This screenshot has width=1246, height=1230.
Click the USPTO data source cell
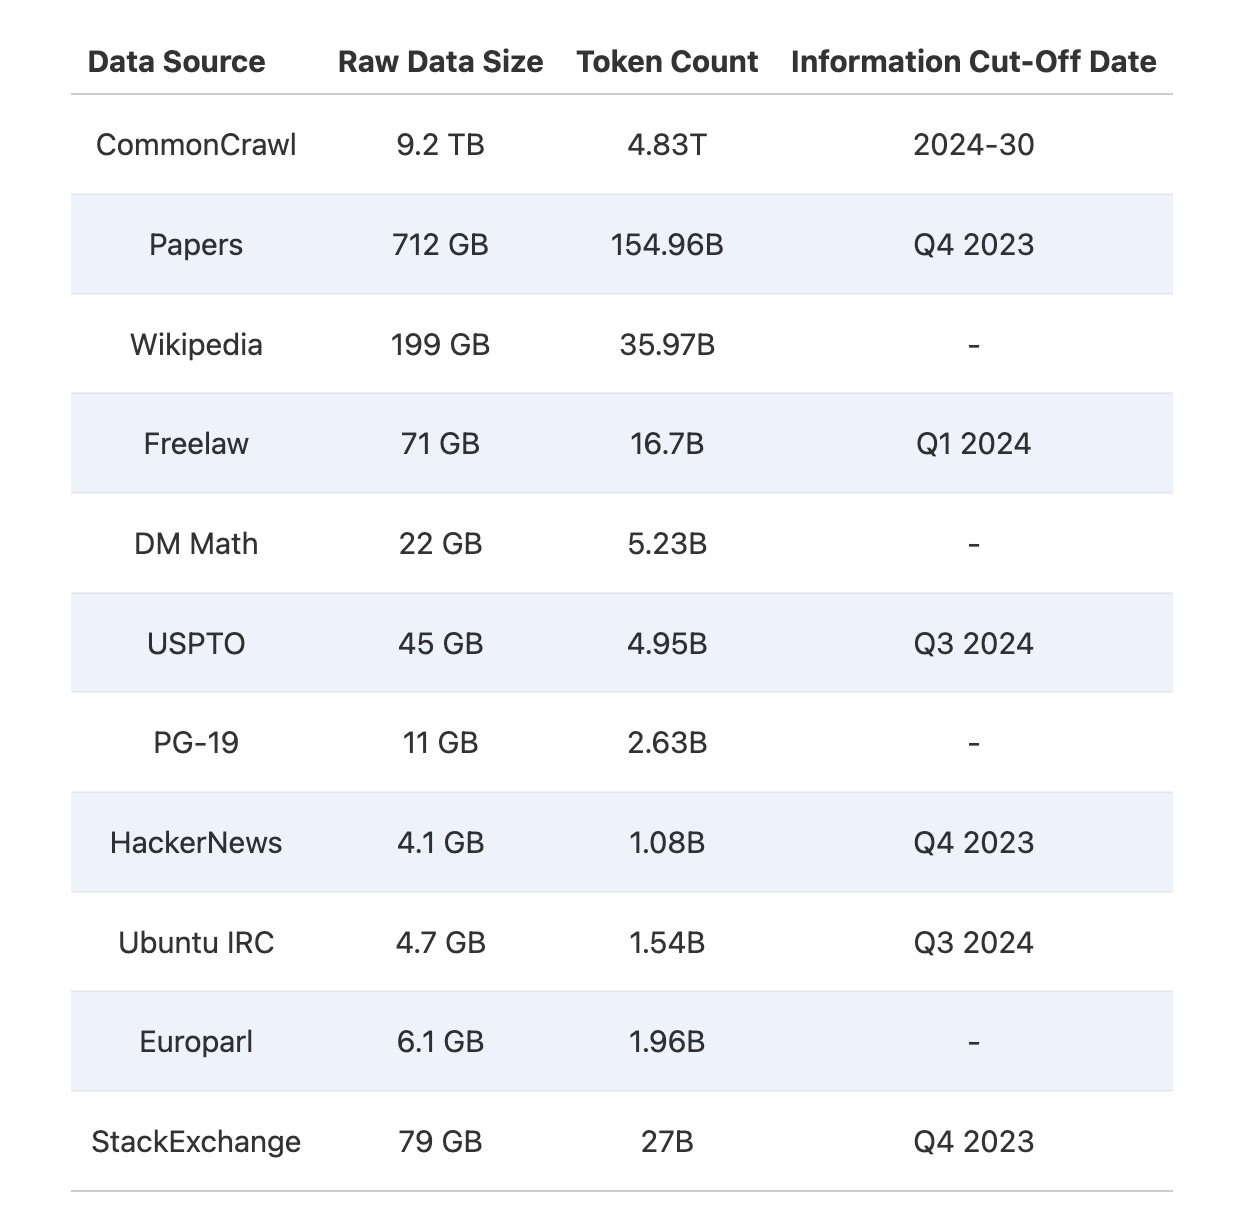click(196, 644)
